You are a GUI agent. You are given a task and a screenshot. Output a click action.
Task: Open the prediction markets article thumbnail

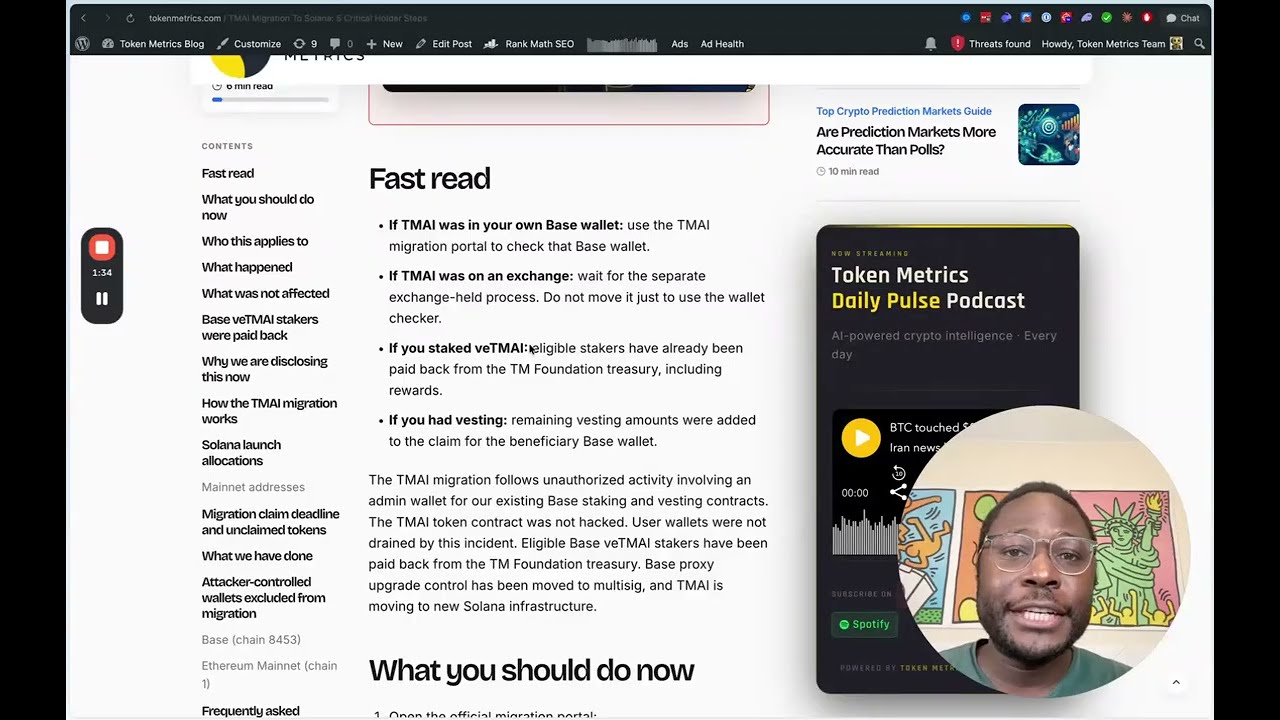(1049, 134)
